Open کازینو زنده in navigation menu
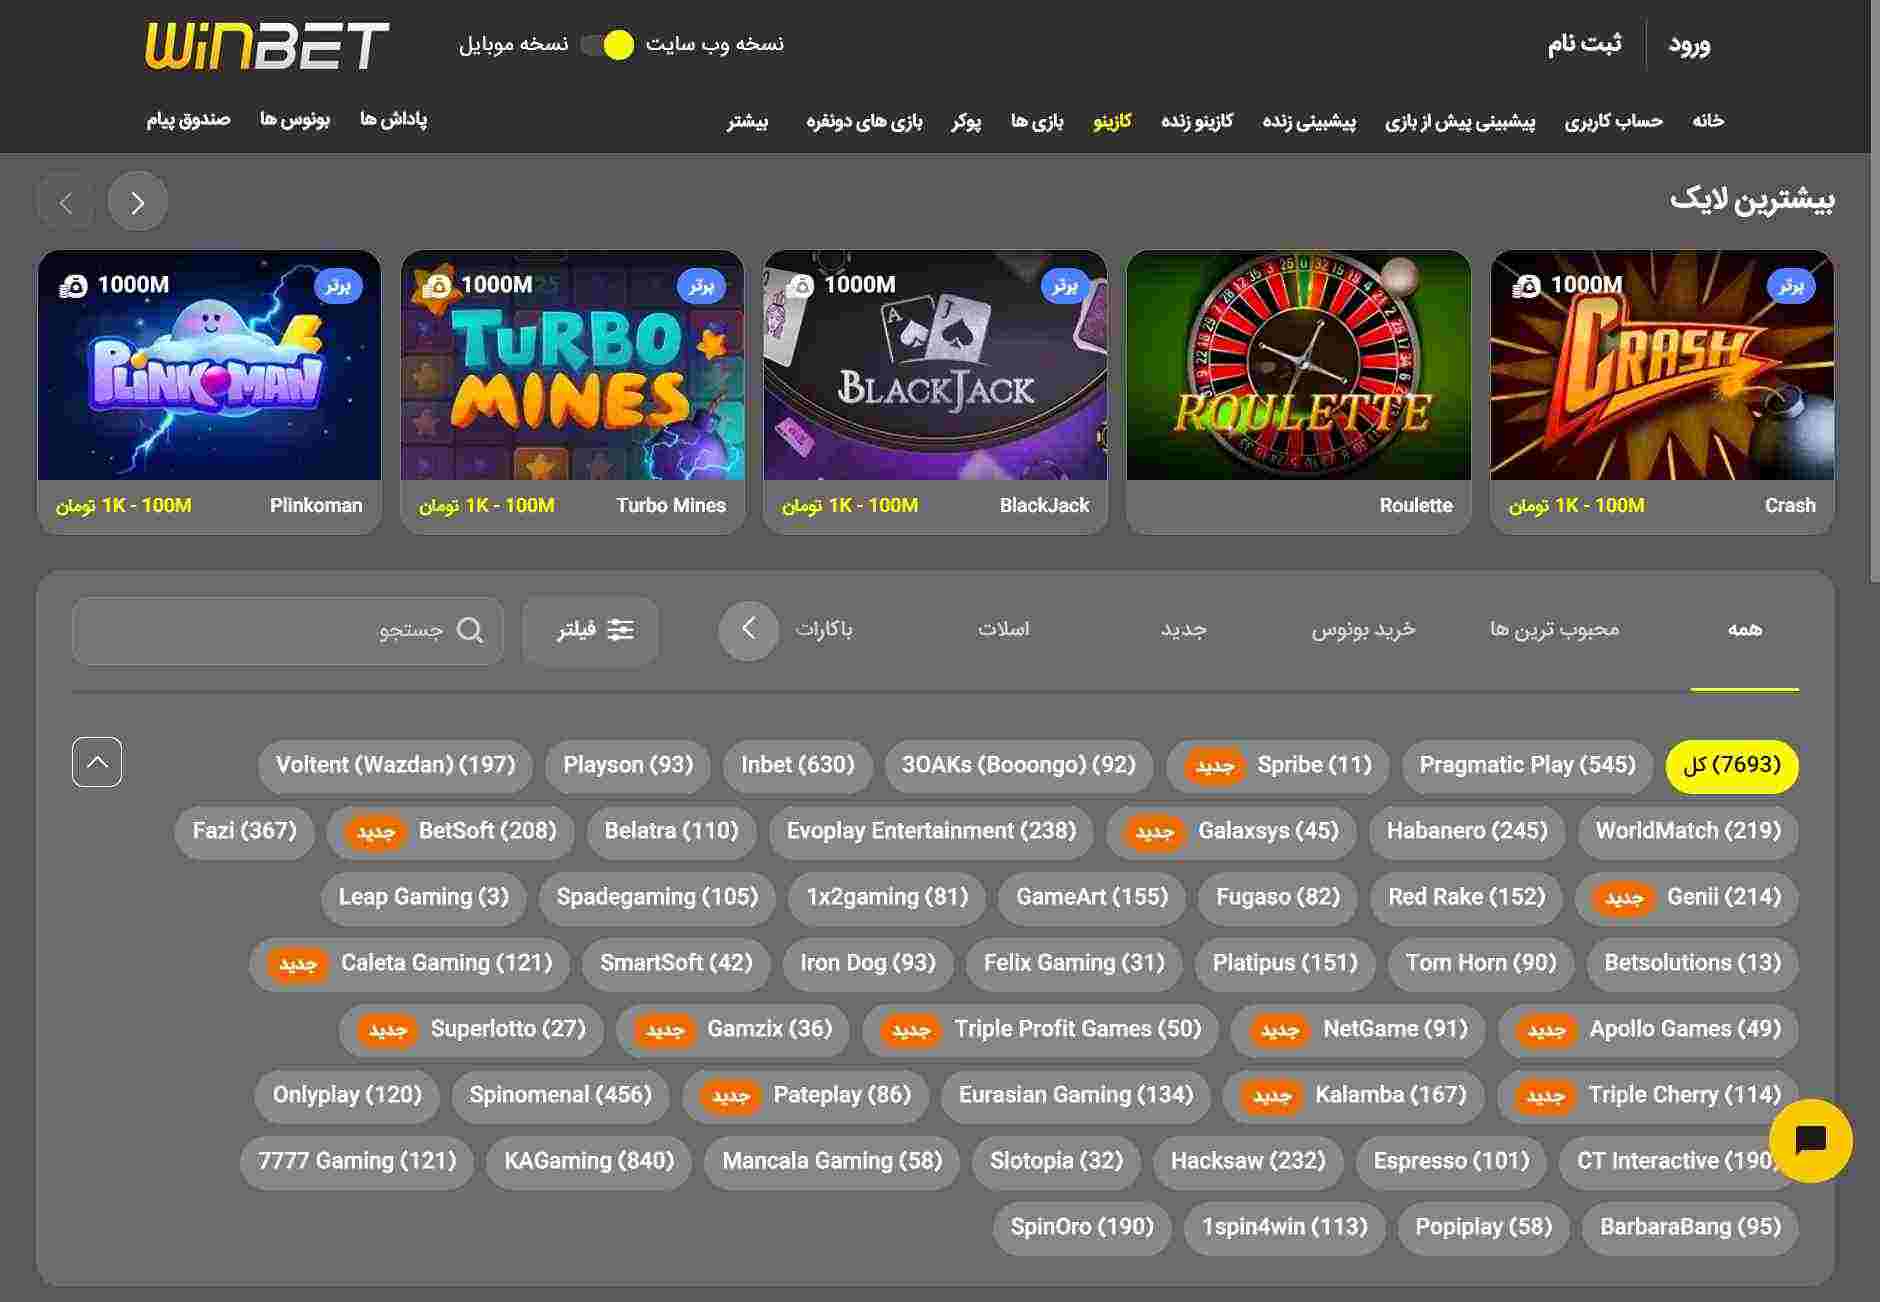Image resolution: width=1880 pixels, height=1302 pixels. [x=1197, y=121]
